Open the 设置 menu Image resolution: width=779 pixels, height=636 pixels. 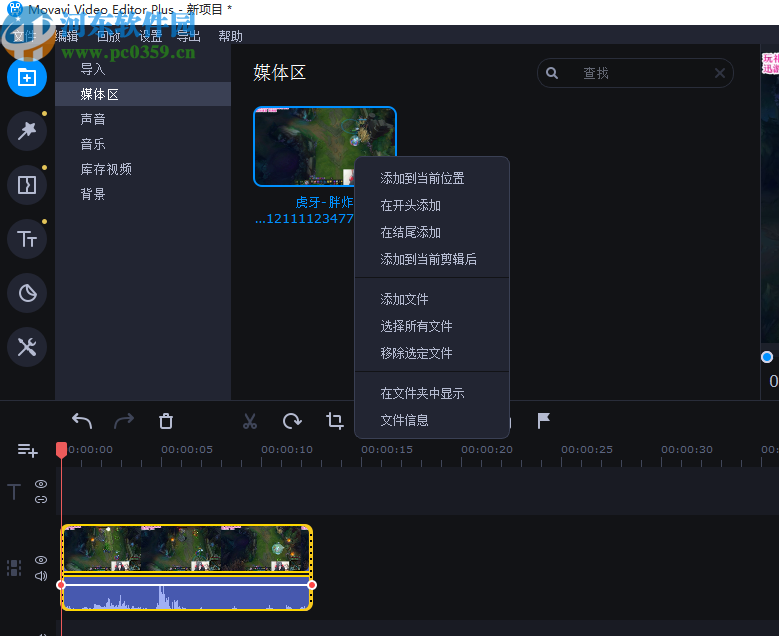150,36
